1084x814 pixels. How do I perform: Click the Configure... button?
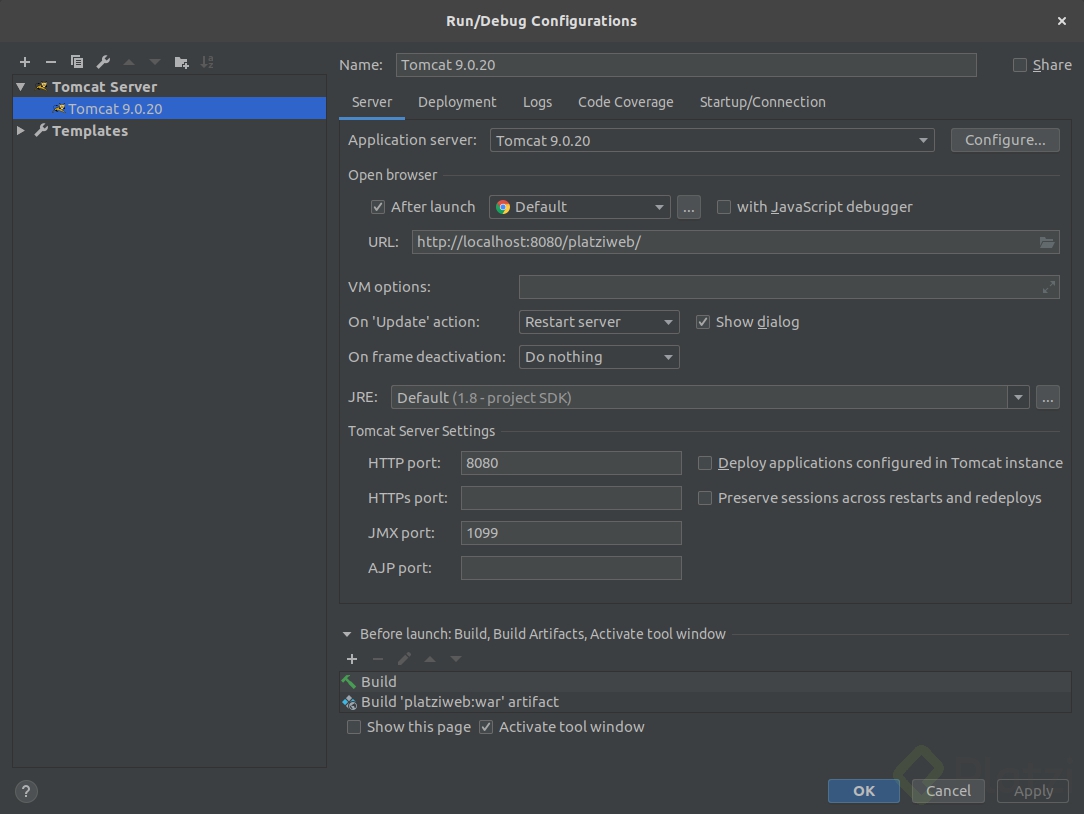pyautogui.click(x=1005, y=140)
